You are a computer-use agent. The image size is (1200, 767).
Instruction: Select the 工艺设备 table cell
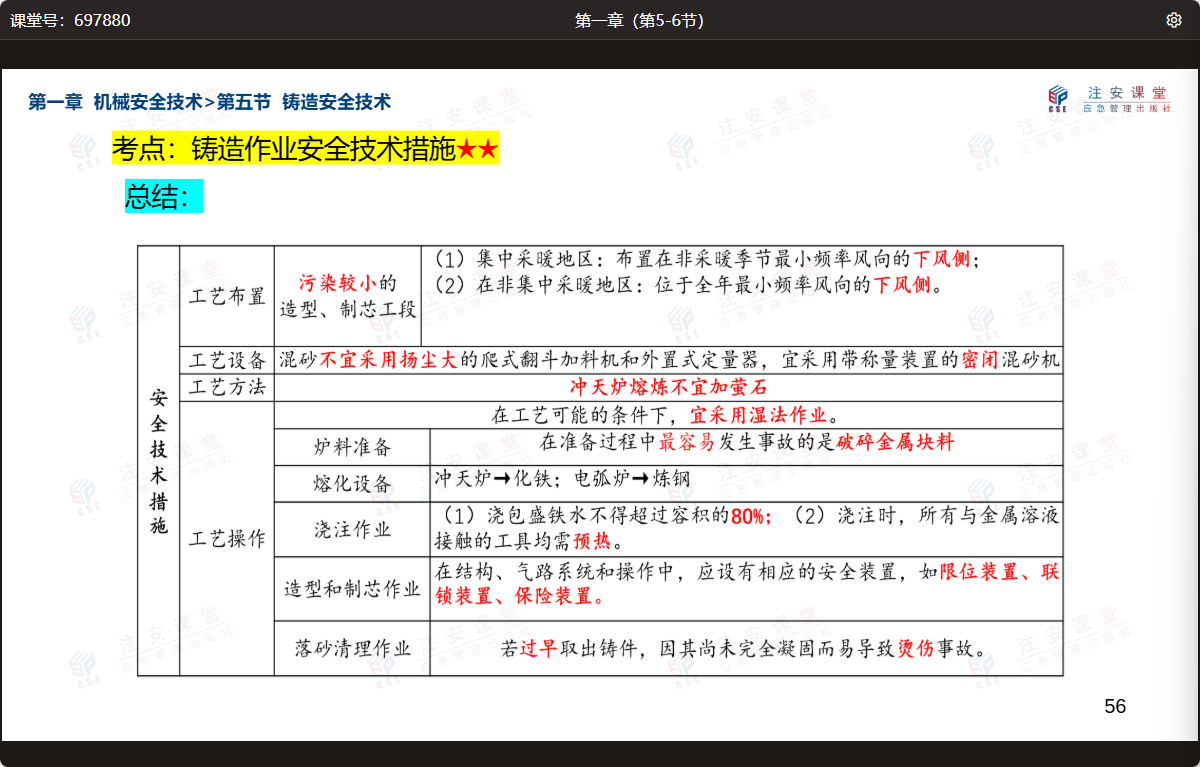pyautogui.click(x=227, y=360)
